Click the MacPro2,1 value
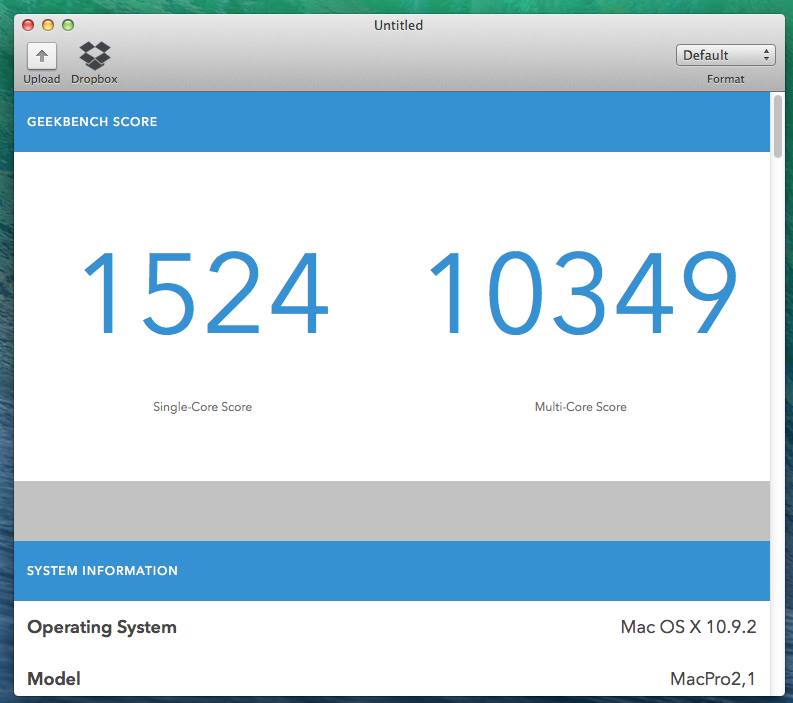Image resolution: width=793 pixels, height=703 pixels. tap(713, 679)
